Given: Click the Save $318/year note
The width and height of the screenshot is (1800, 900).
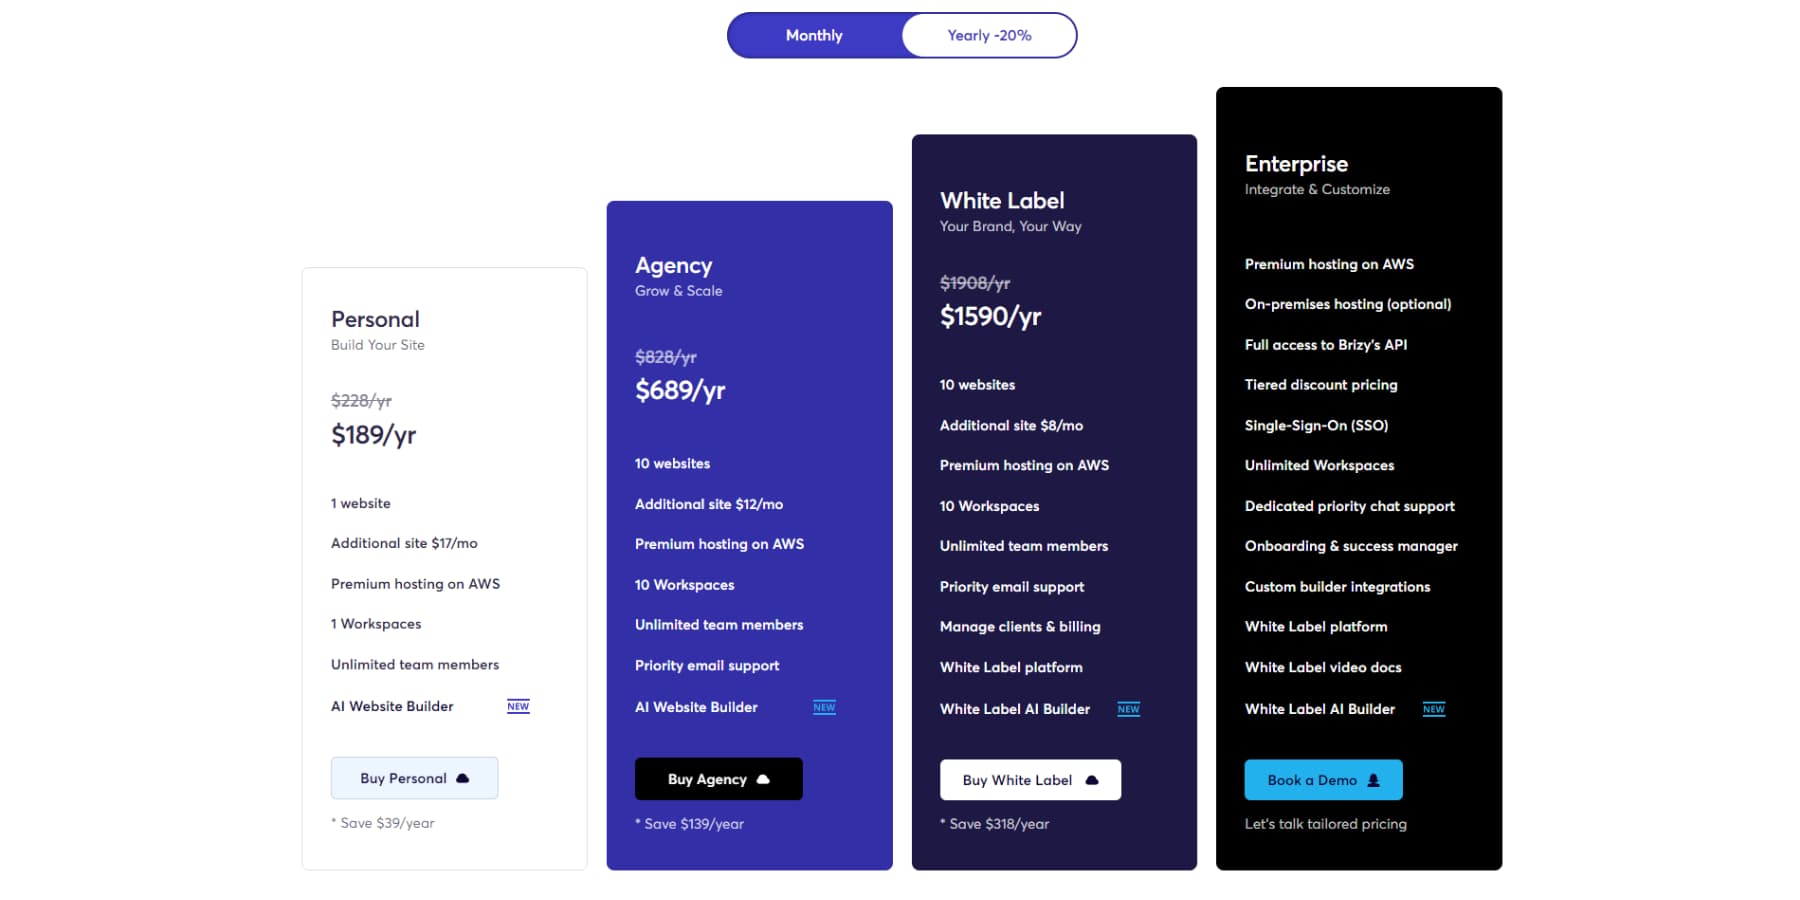Looking at the screenshot, I should pyautogui.click(x=994, y=824).
